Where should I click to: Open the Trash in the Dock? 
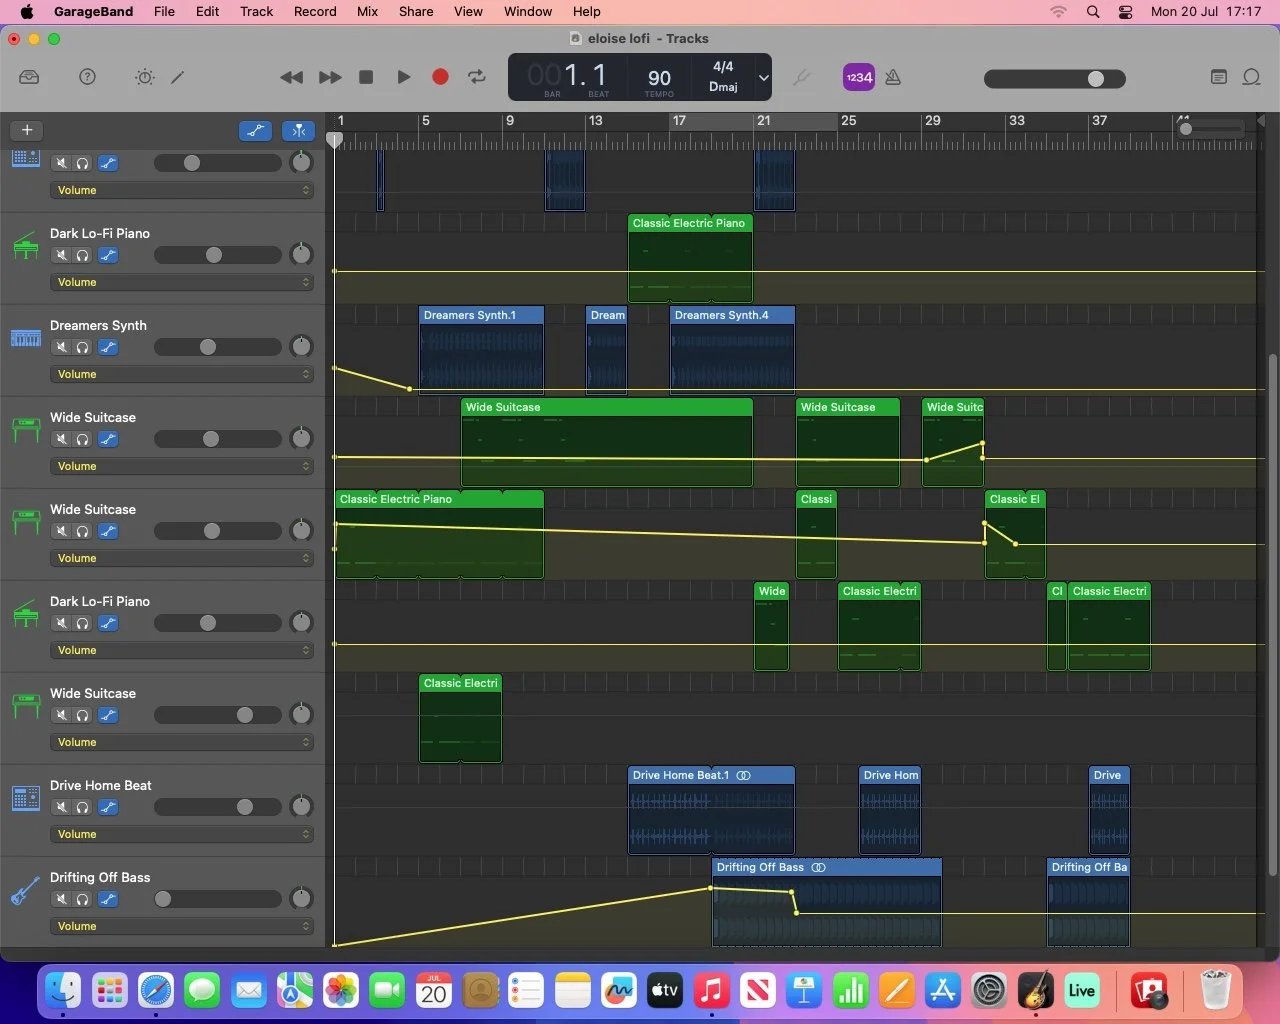pyautogui.click(x=1215, y=991)
